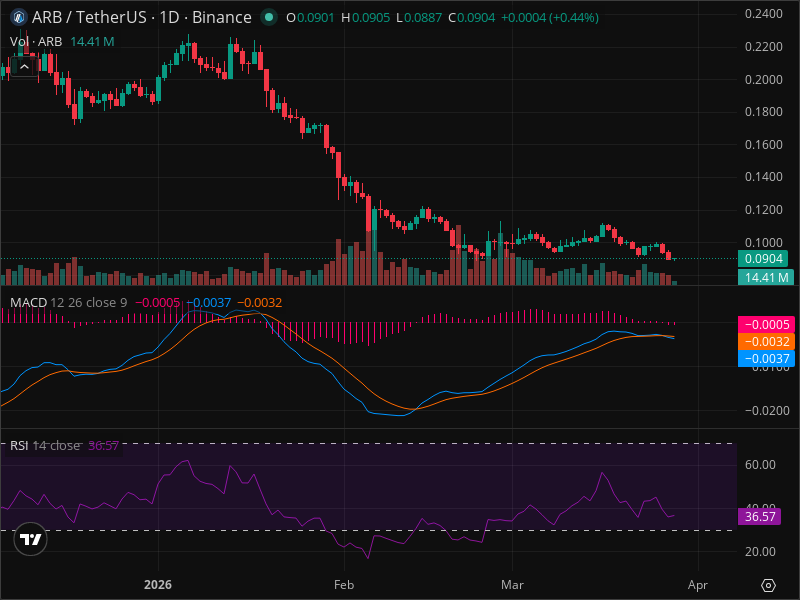Click the 0.2400 price scale label
The width and height of the screenshot is (800, 600).
[x=763, y=14]
